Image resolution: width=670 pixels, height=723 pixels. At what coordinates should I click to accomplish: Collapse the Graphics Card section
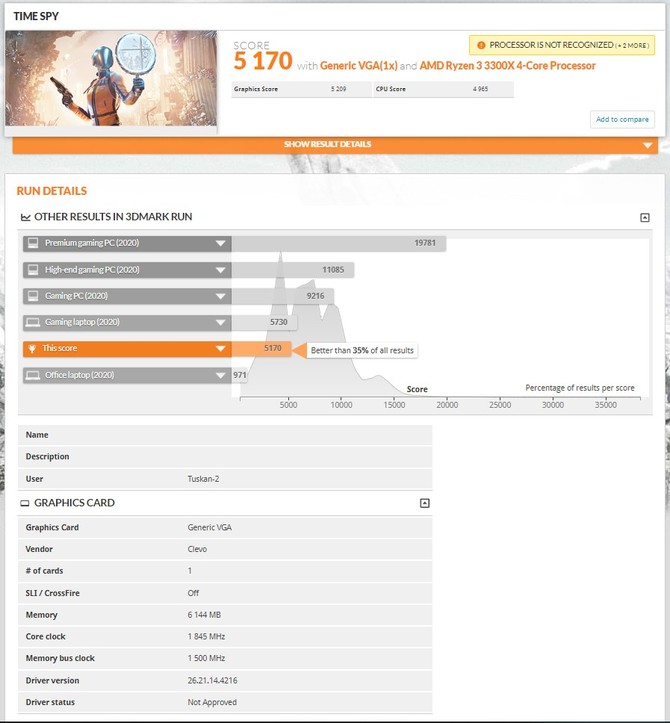[x=425, y=503]
